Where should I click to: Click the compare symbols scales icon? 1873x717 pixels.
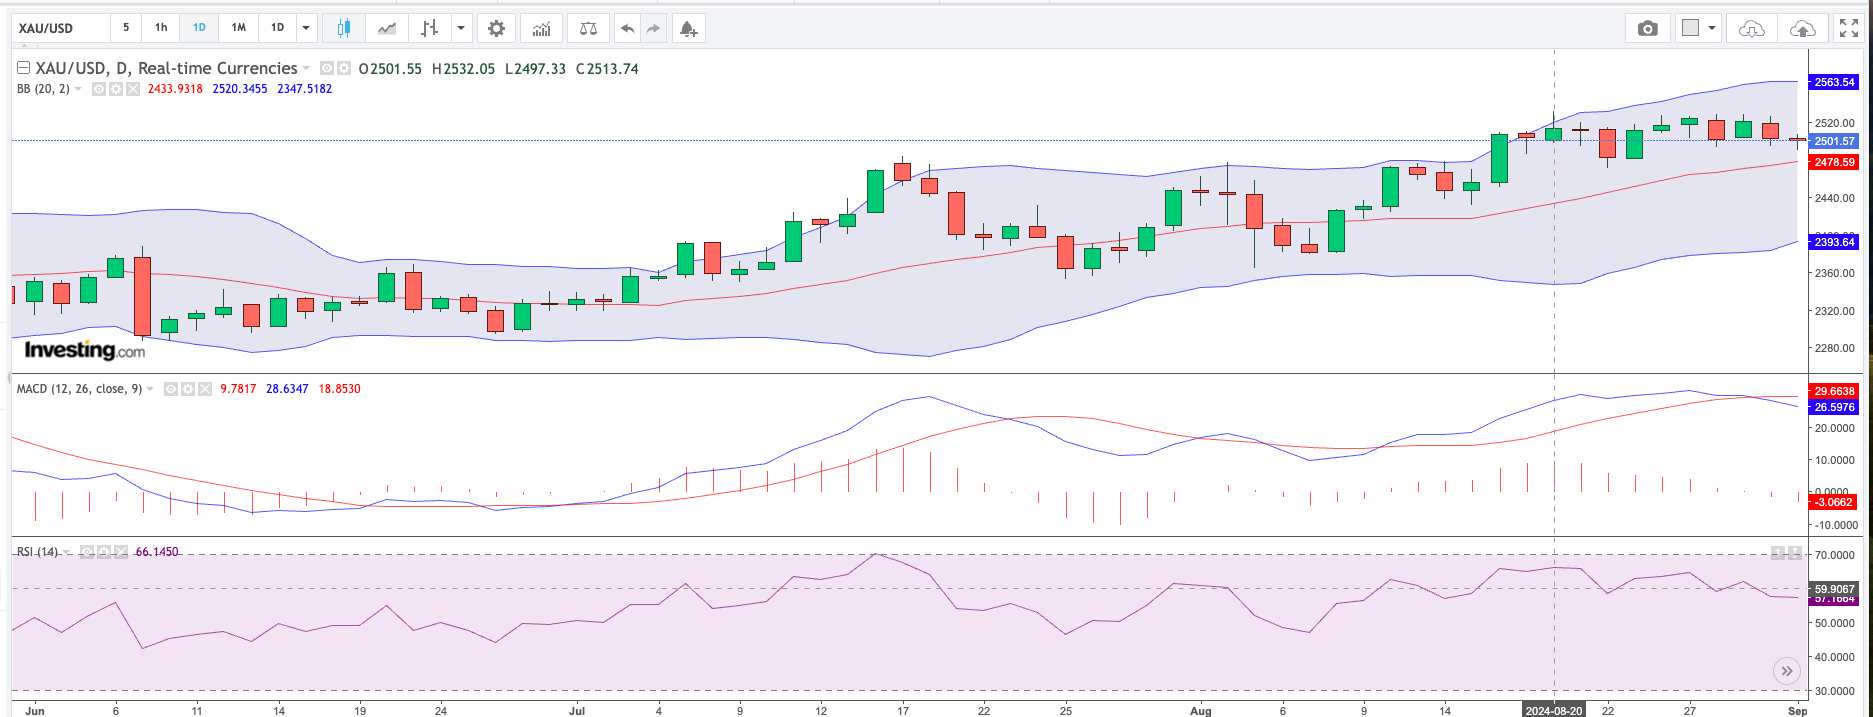click(588, 28)
